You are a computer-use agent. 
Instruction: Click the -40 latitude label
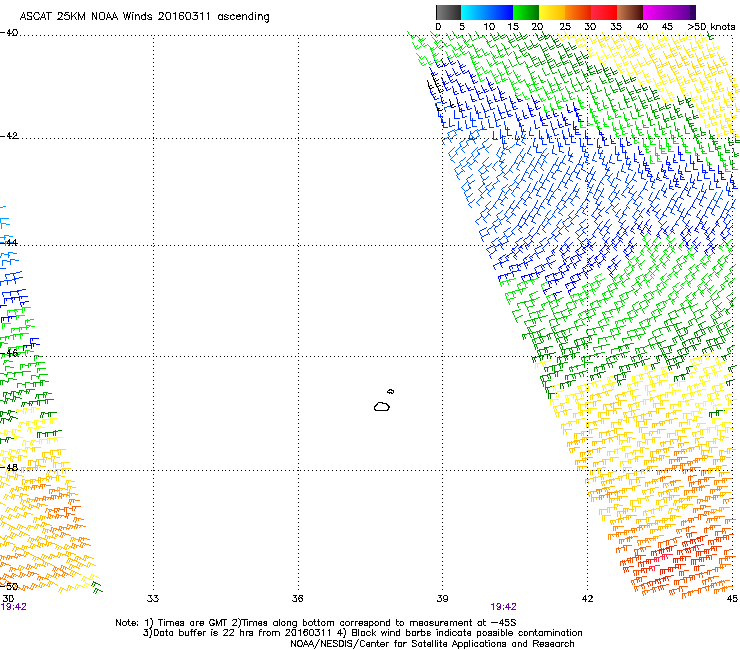pos(9,33)
